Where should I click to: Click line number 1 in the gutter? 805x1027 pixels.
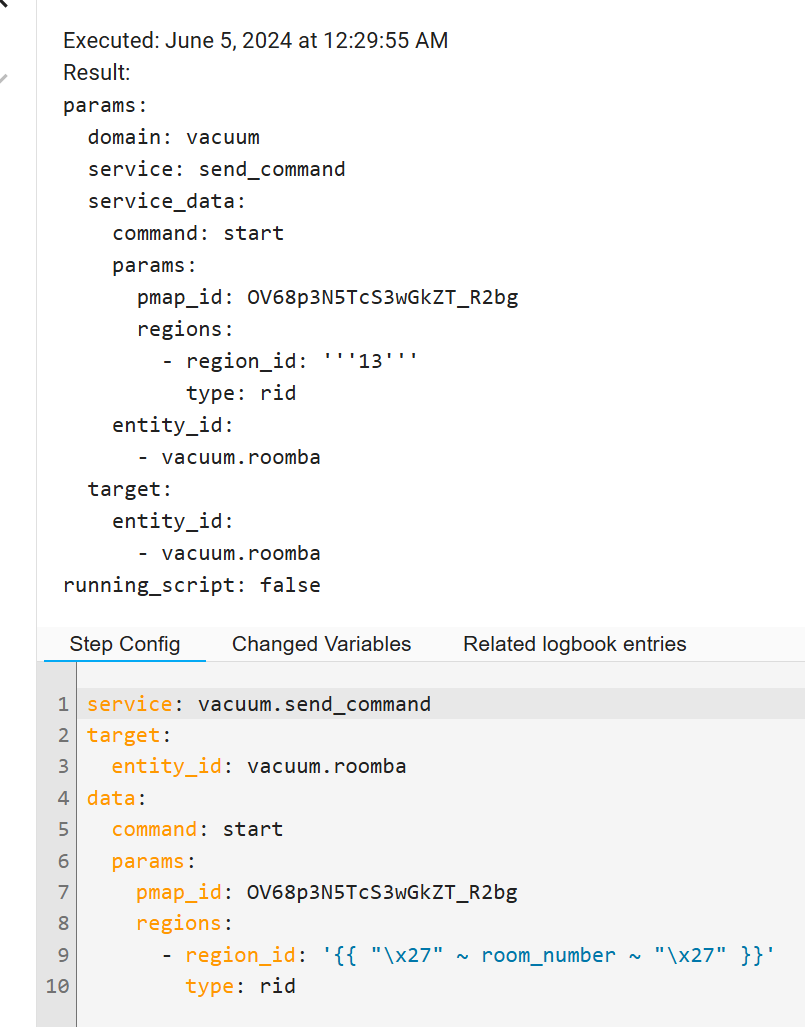click(x=62, y=703)
